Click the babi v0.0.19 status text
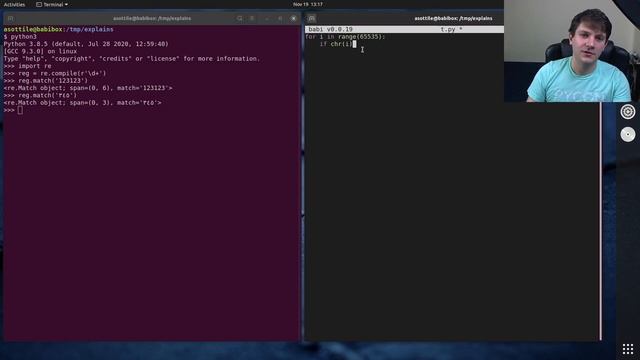 330,29
